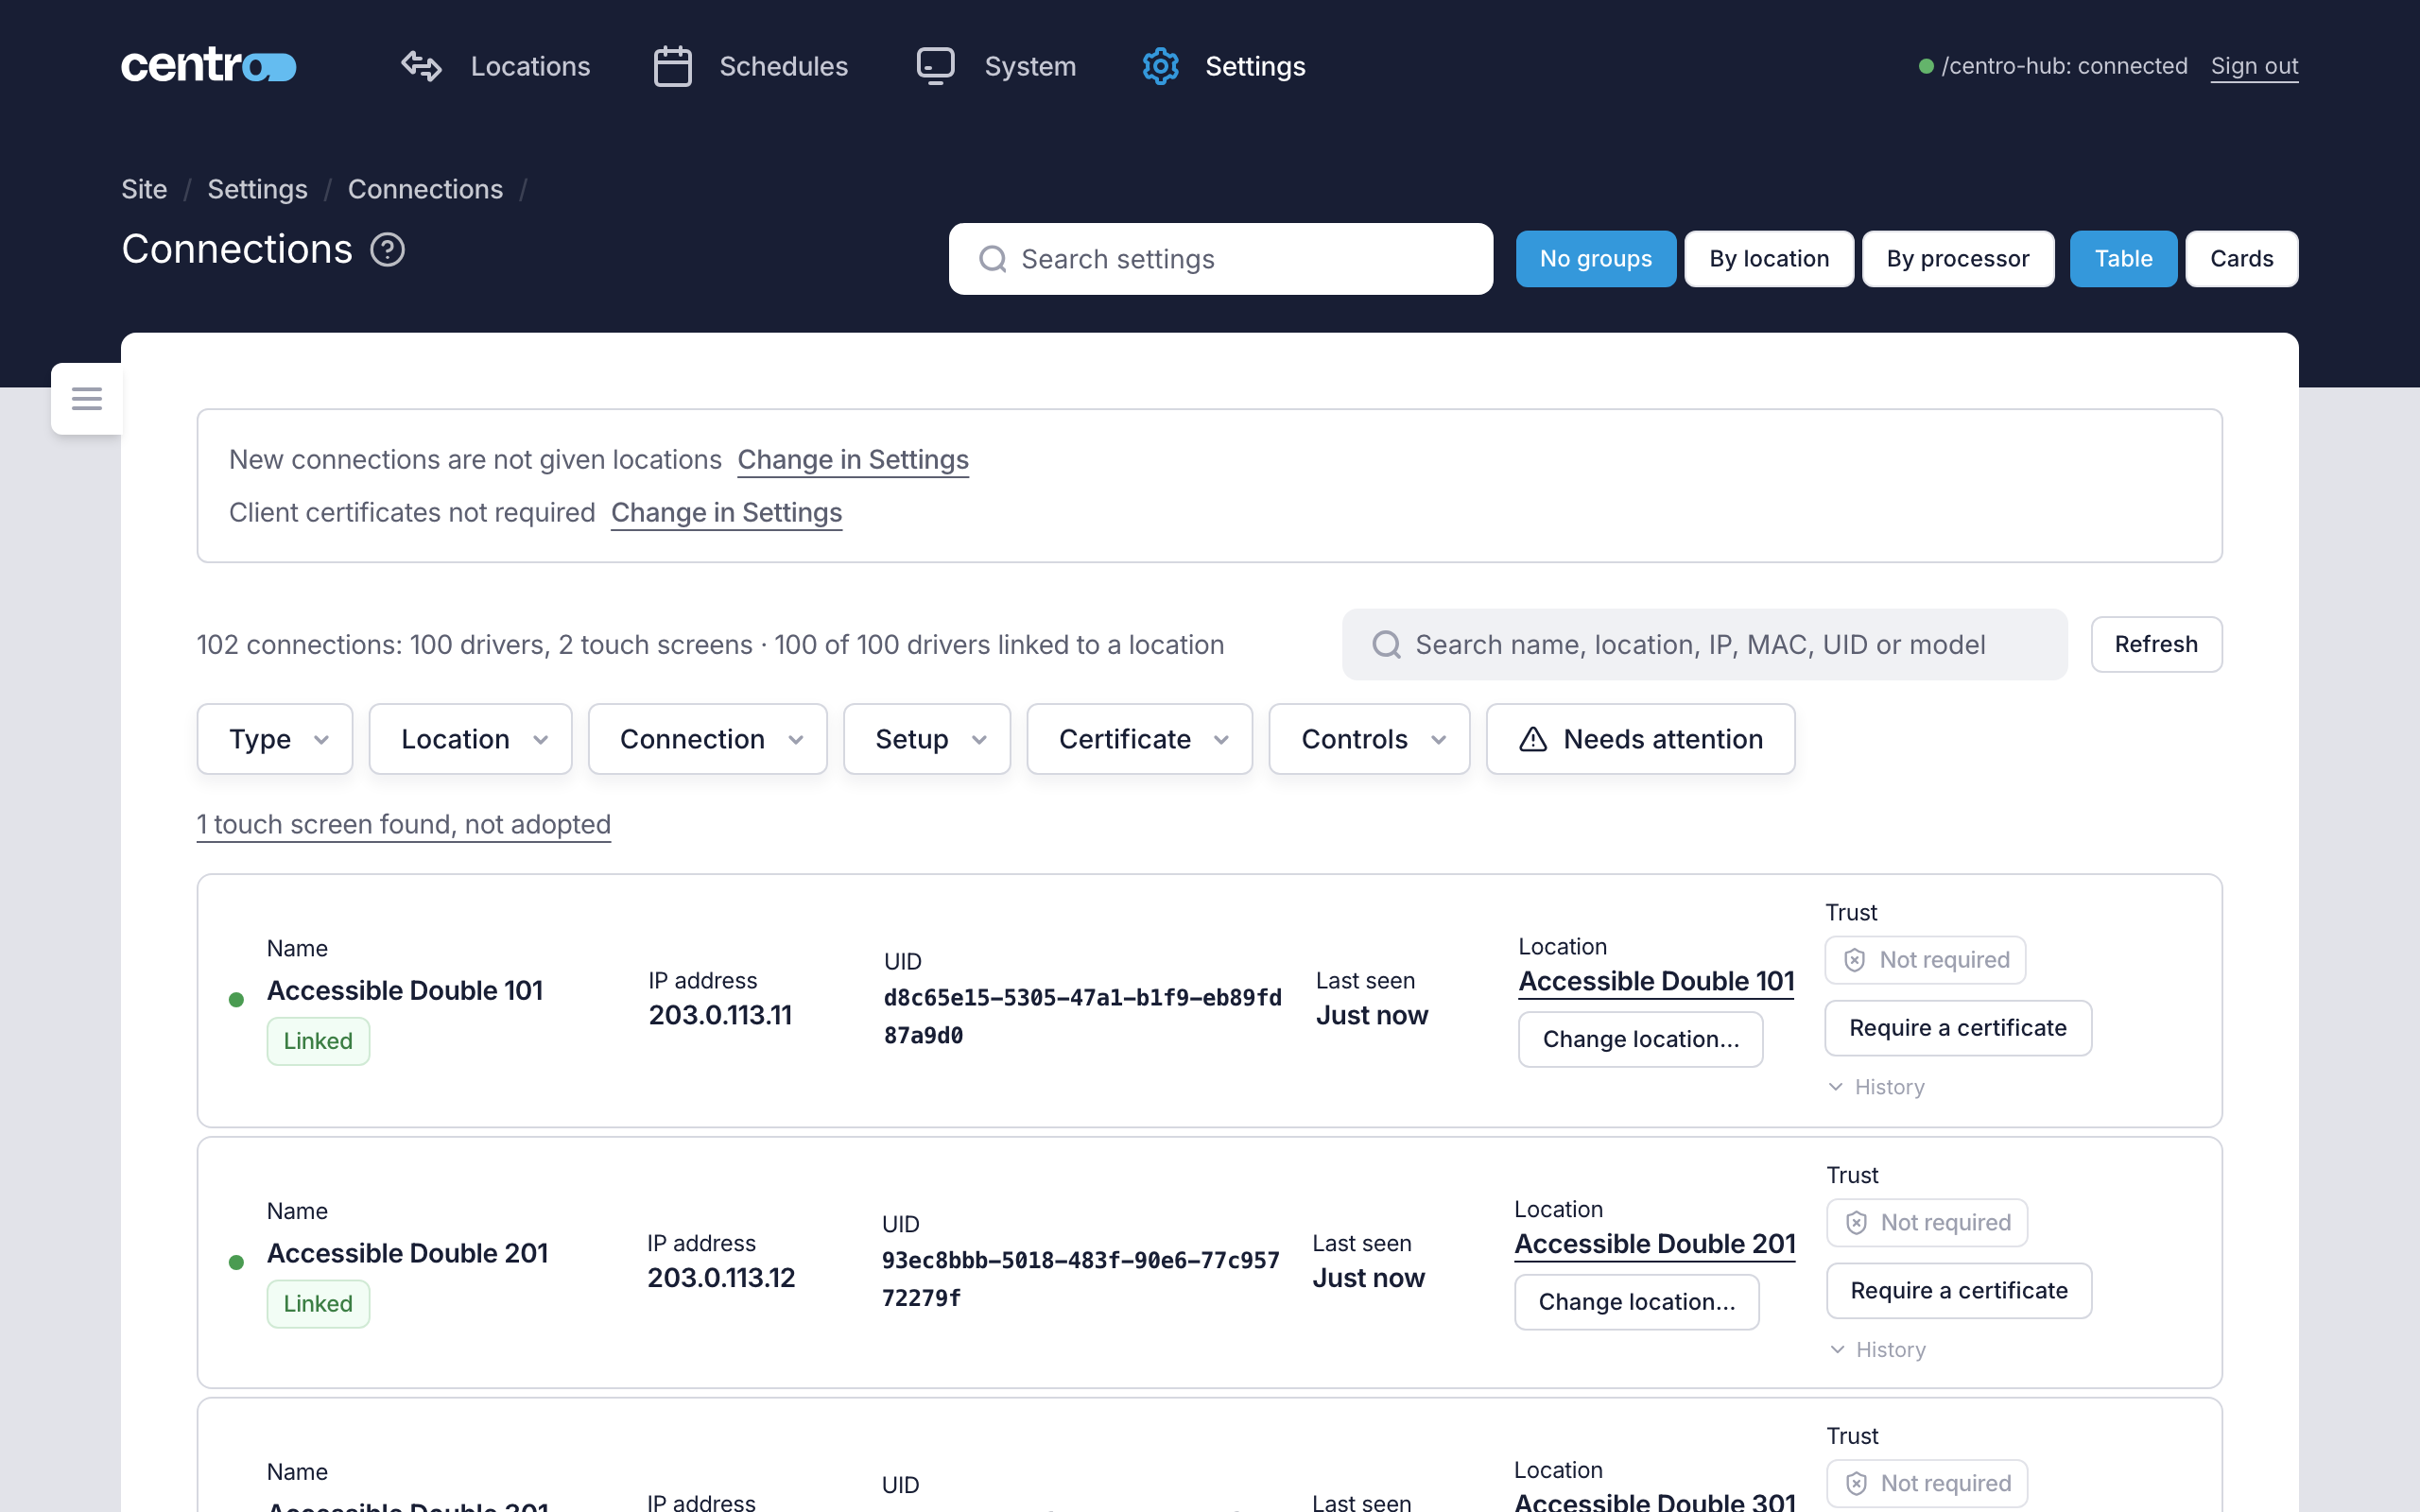Click the Centro logo
This screenshot has width=2420, height=1512.
[x=208, y=66]
